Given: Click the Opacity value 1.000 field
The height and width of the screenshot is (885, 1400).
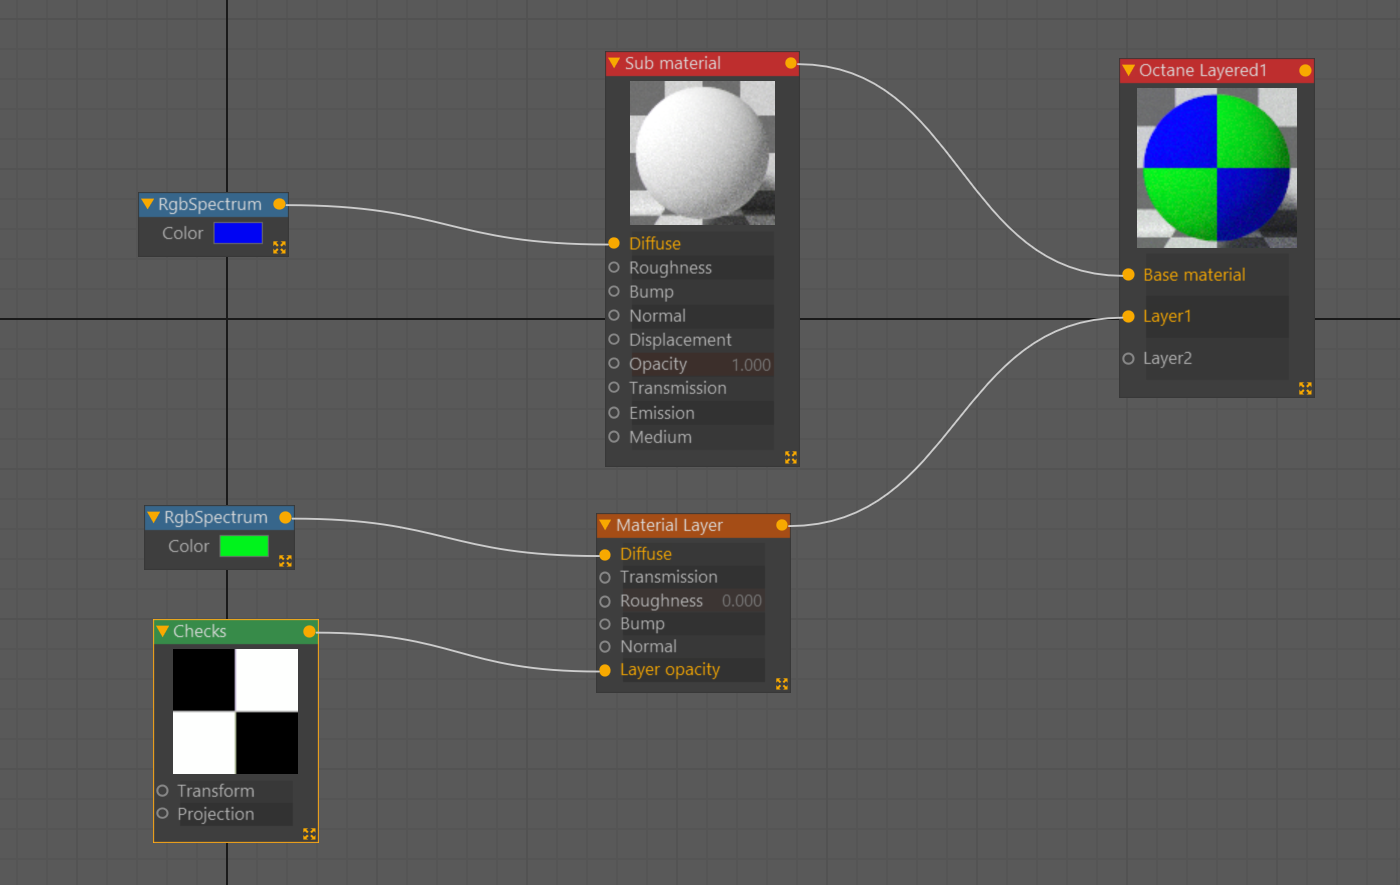Looking at the screenshot, I should coord(751,364).
